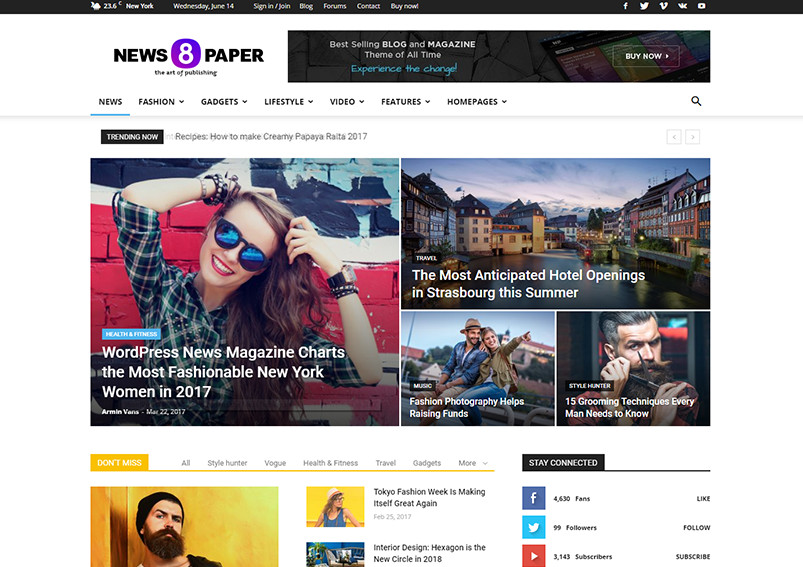Click the Newspaper 8 site logo
Viewport: 803px width, 567px height.
188,56
